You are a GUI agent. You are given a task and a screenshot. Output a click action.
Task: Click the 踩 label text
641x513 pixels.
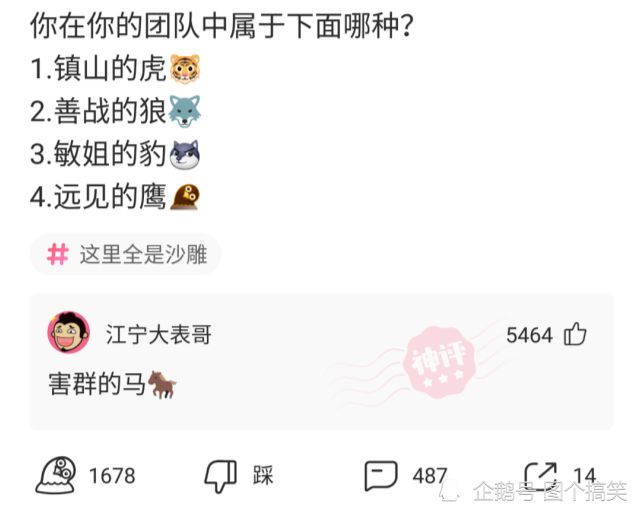click(263, 475)
